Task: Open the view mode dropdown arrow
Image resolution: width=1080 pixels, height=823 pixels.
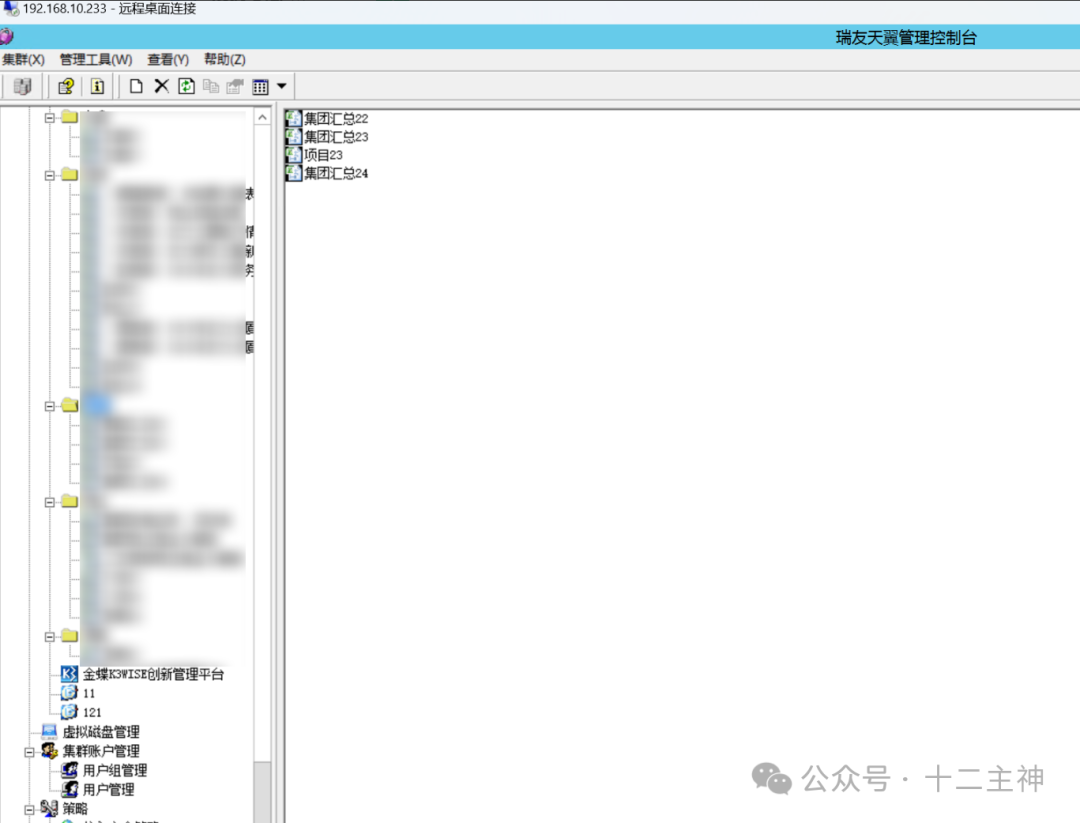Action: [282, 86]
